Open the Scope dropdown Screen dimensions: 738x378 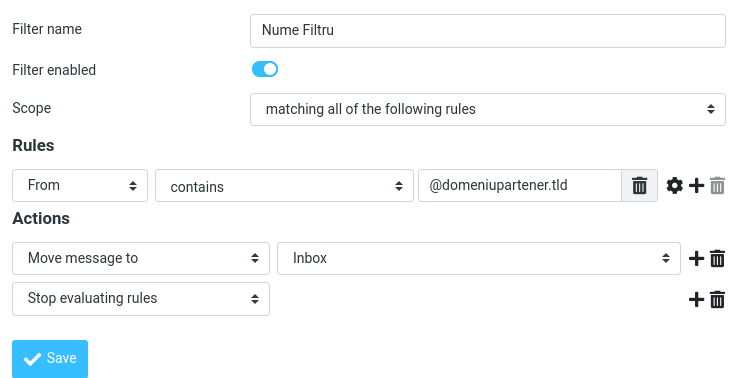[488, 109]
